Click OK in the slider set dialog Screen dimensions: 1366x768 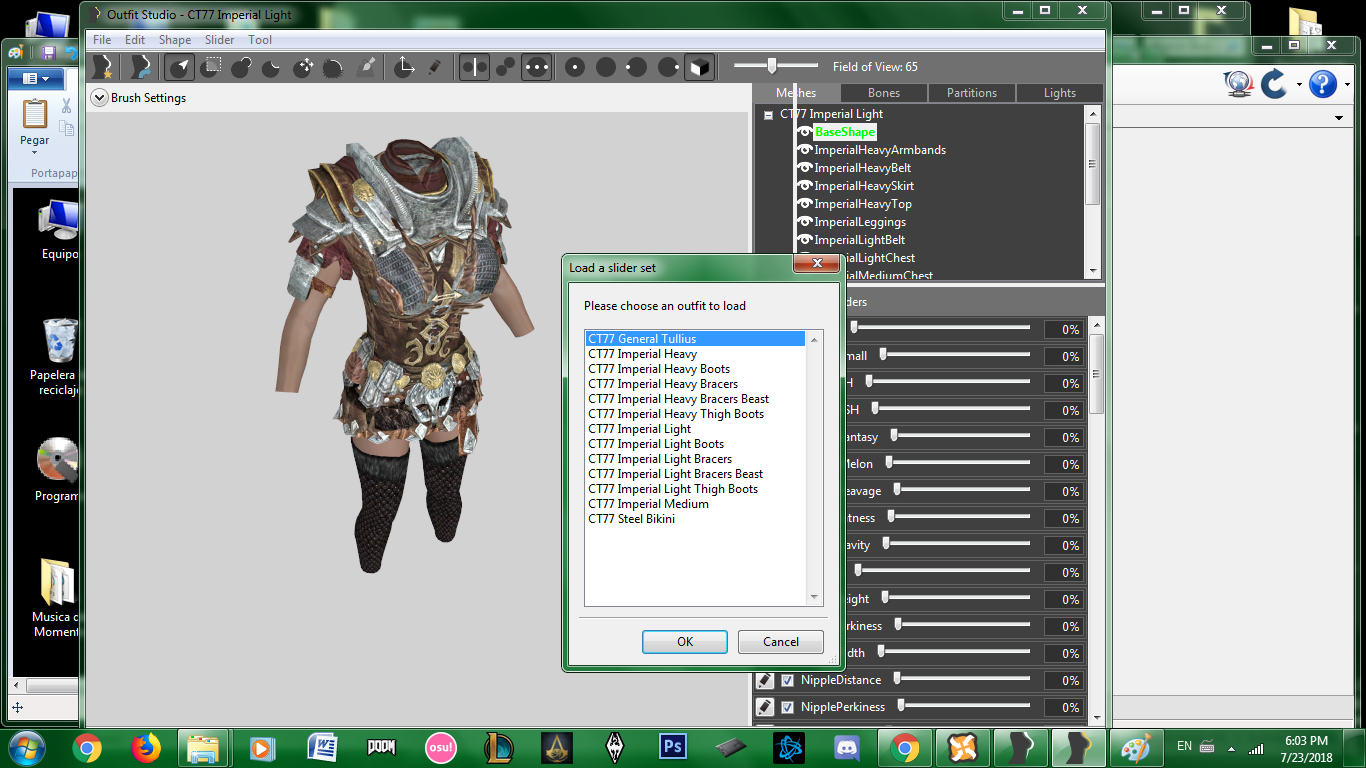point(685,642)
